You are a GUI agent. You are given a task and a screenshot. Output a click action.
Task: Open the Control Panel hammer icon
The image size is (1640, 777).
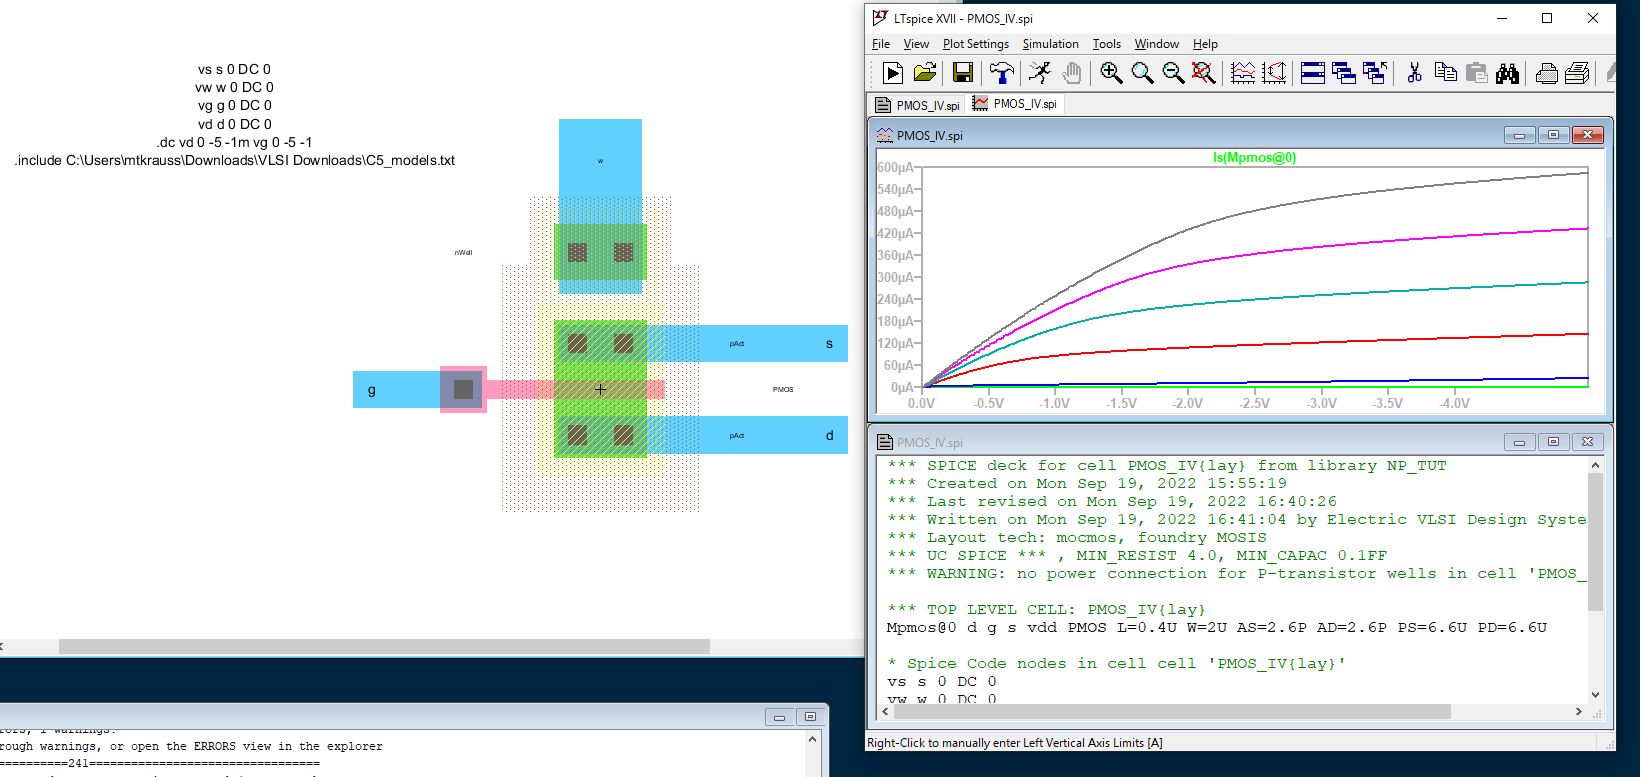[x=1001, y=73]
